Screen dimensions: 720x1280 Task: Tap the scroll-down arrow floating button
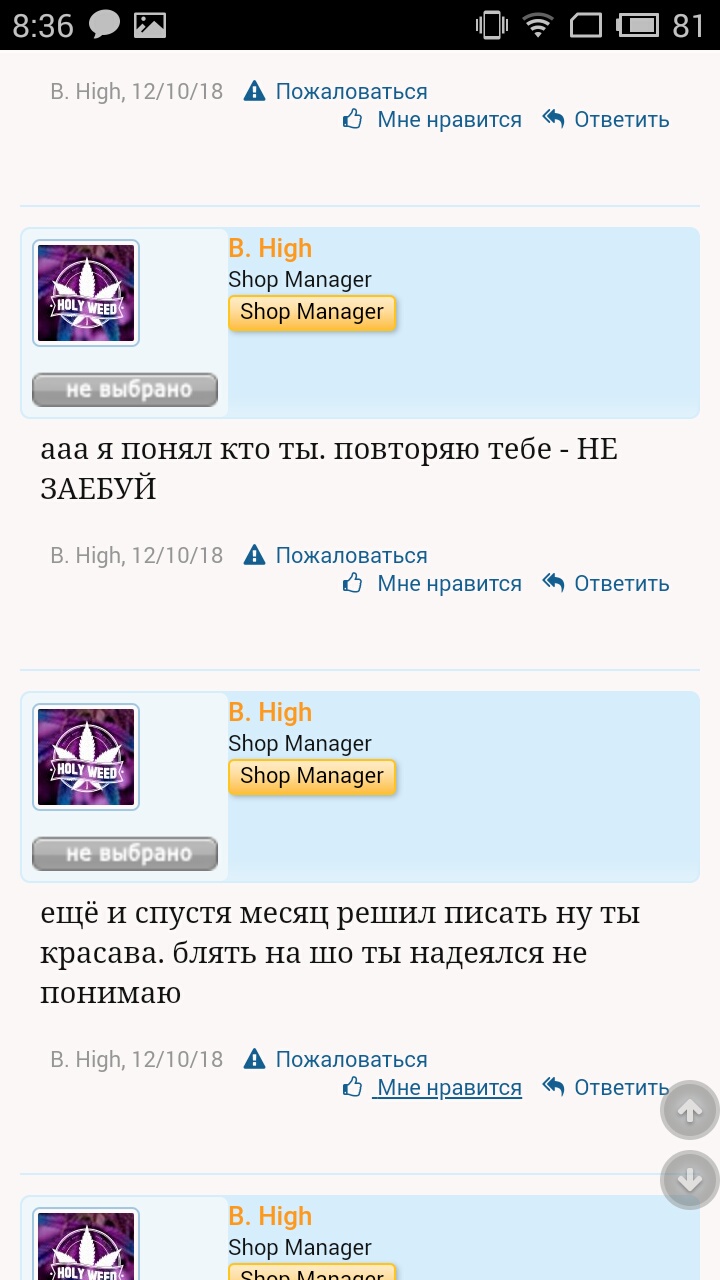coord(690,1180)
